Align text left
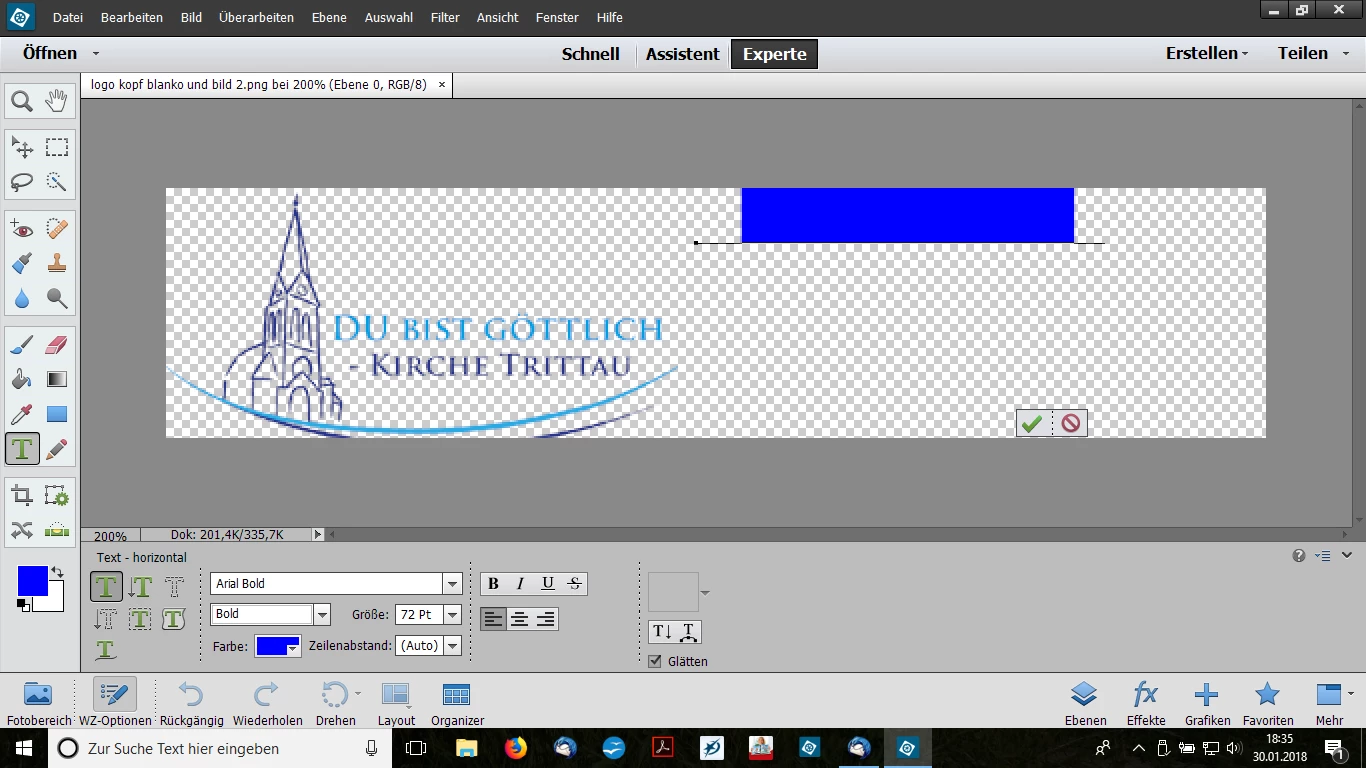Screen dimensions: 1366x768 point(494,619)
